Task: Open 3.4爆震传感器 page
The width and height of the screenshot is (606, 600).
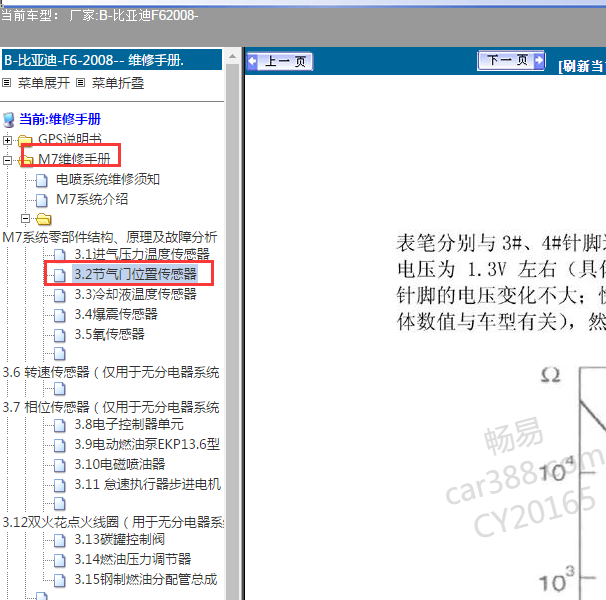Action: (116, 314)
